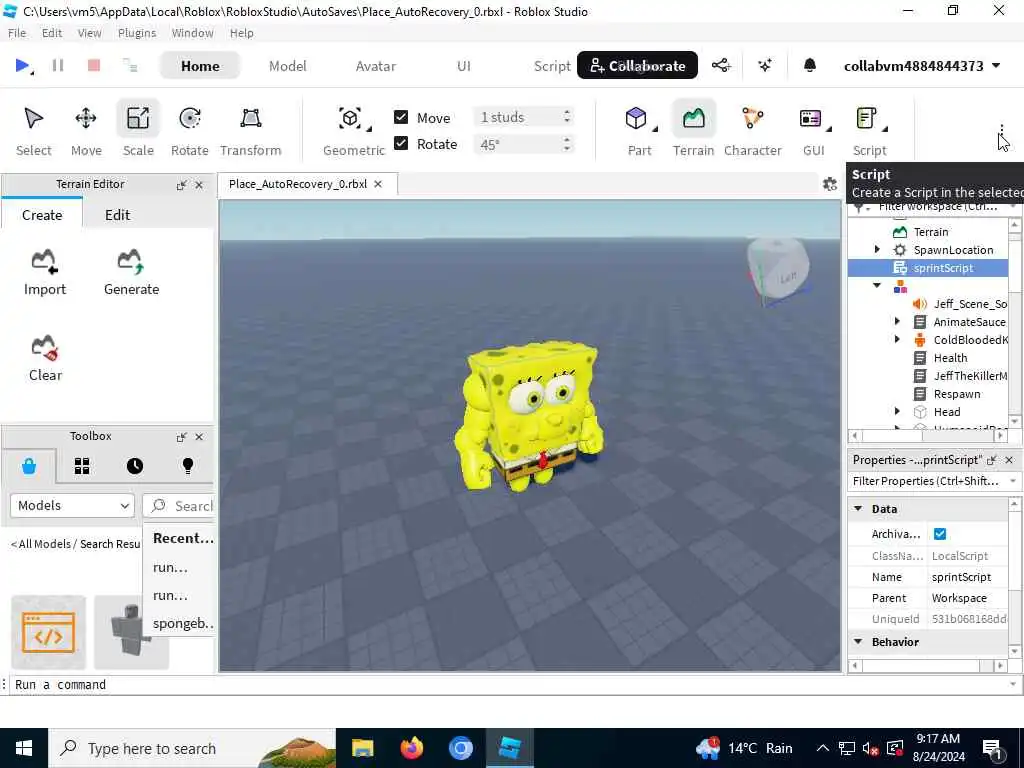
Task: Select spongeb.. recent search suggestion
Action: pos(183,623)
